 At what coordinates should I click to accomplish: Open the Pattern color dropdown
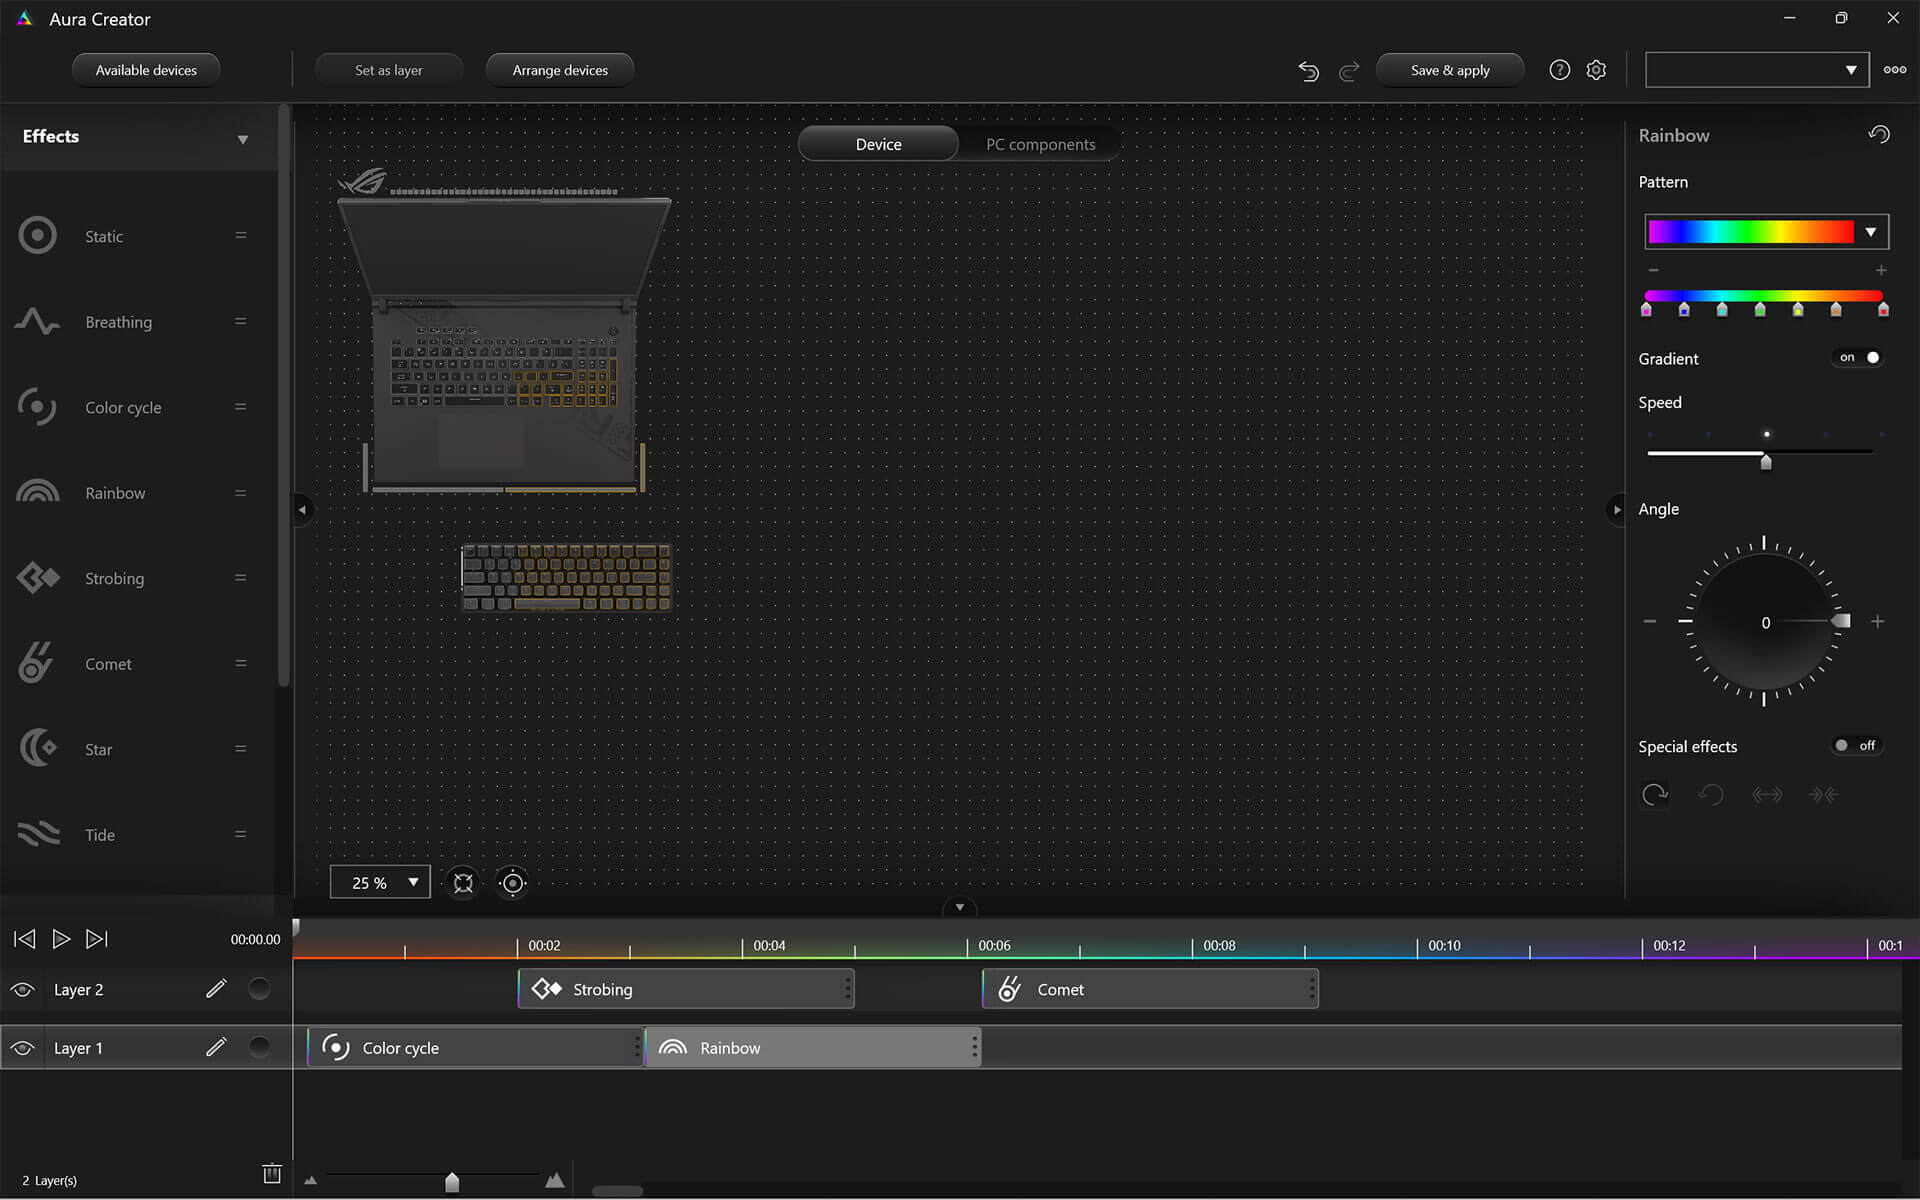(1872, 231)
